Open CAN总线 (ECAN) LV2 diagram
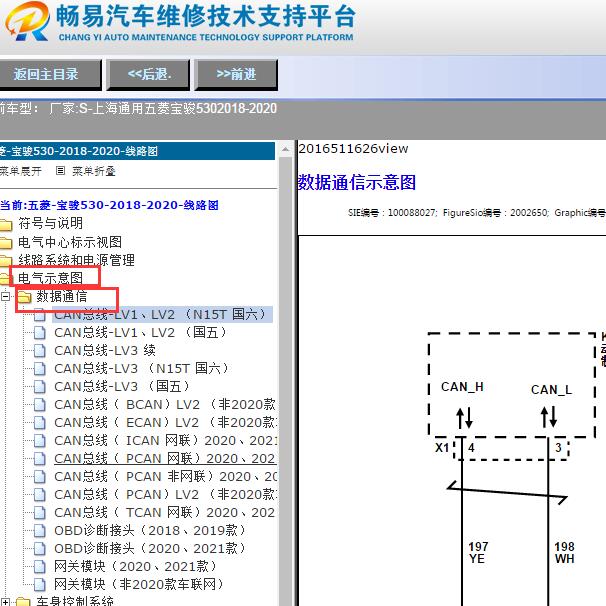 point(165,422)
